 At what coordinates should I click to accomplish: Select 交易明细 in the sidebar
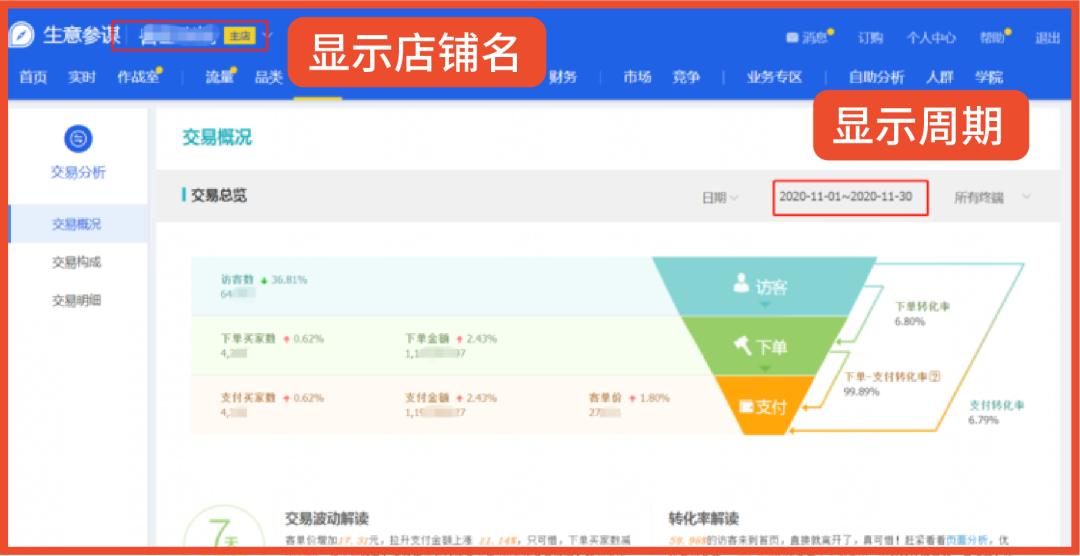pyautogui.click(x=77, y=300)
